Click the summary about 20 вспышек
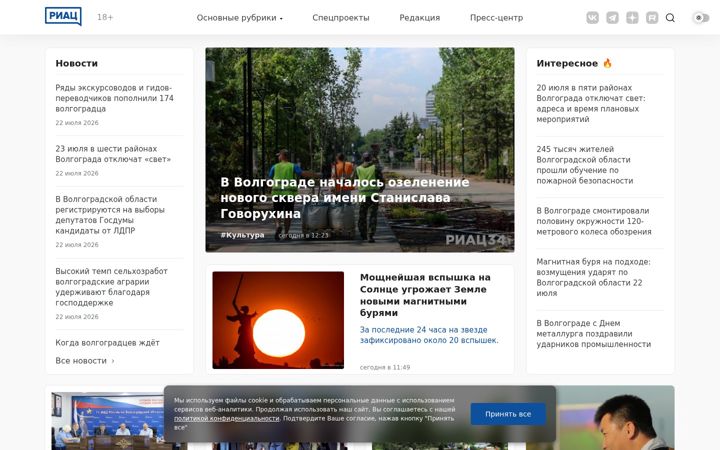 (429, 335)
